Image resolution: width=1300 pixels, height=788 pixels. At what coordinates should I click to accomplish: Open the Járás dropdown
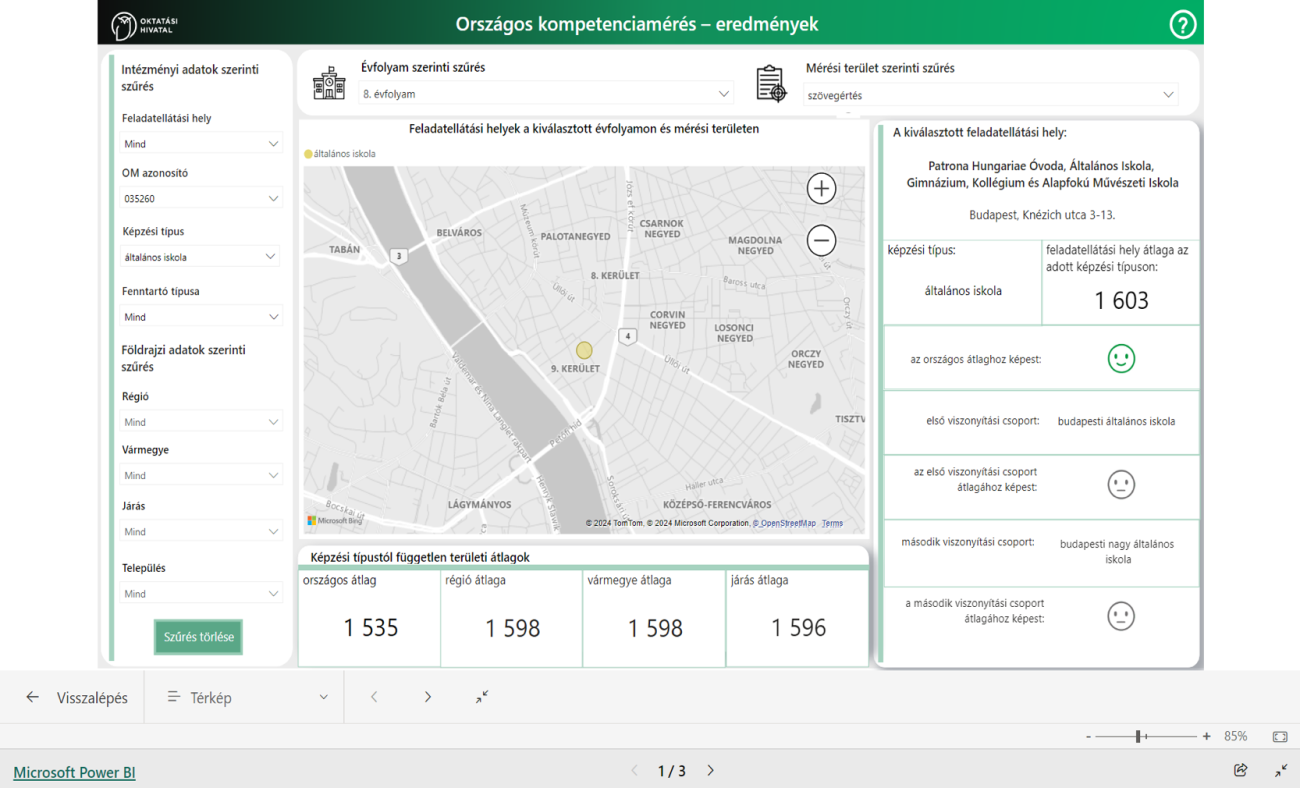[x=201, y=532]
